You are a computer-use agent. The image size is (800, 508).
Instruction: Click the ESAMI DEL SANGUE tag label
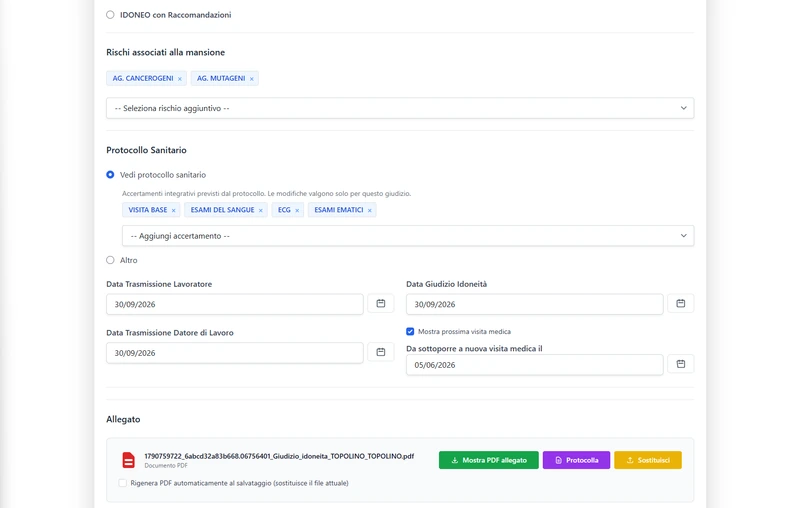point(222,210)
